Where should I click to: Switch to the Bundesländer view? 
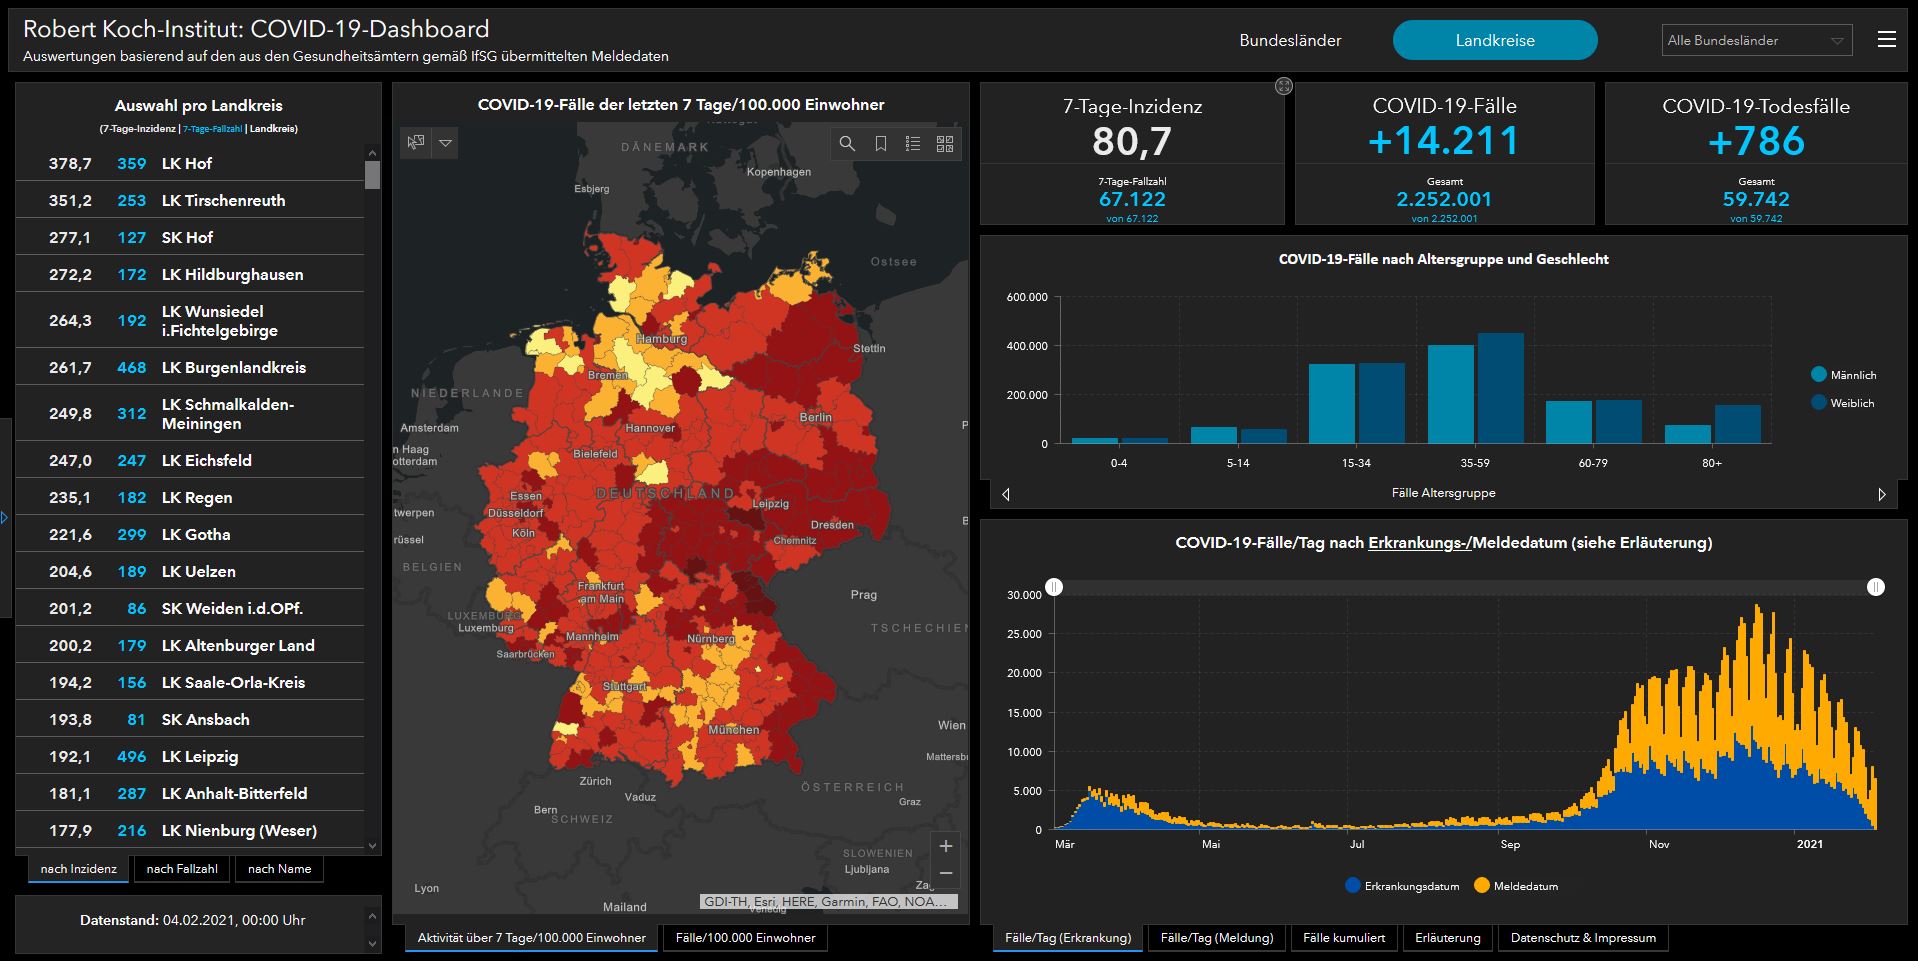pyautogui.click(x=1290, y=41)
